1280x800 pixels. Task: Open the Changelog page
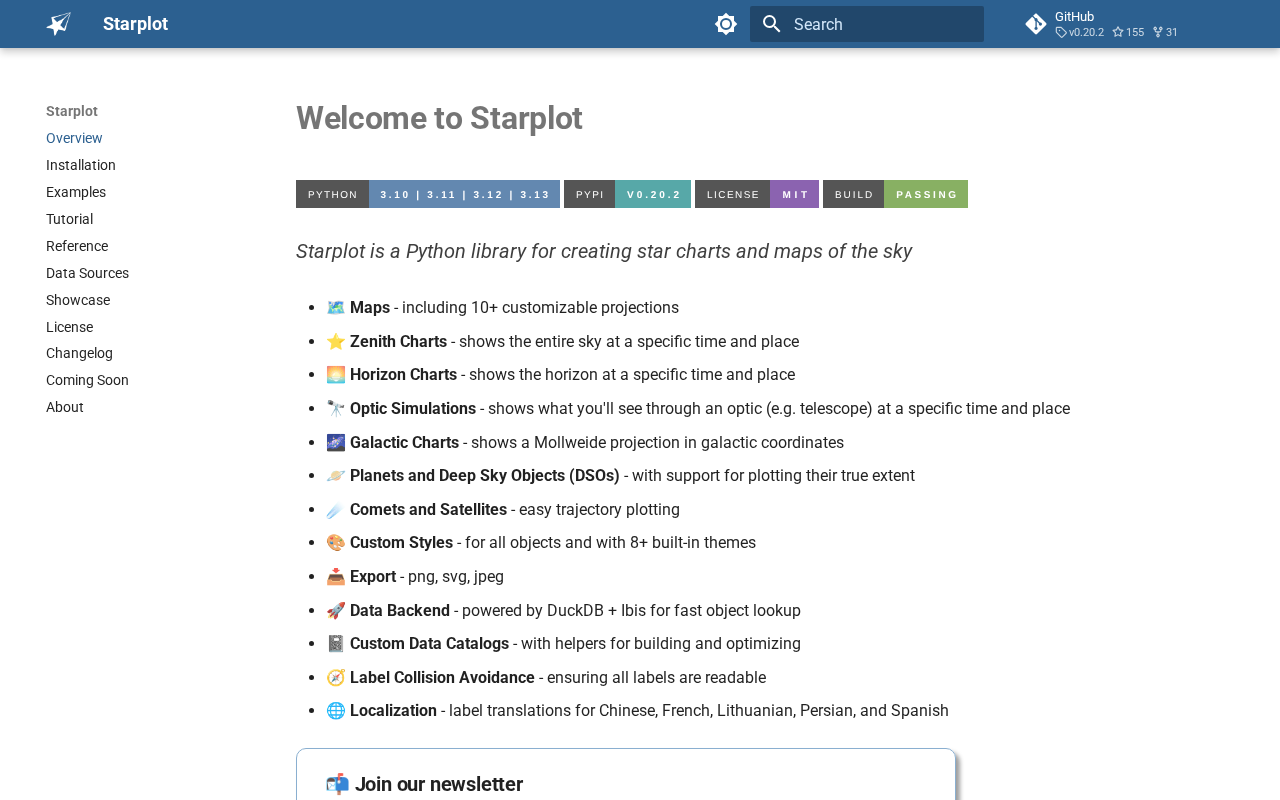coord(79,353)
